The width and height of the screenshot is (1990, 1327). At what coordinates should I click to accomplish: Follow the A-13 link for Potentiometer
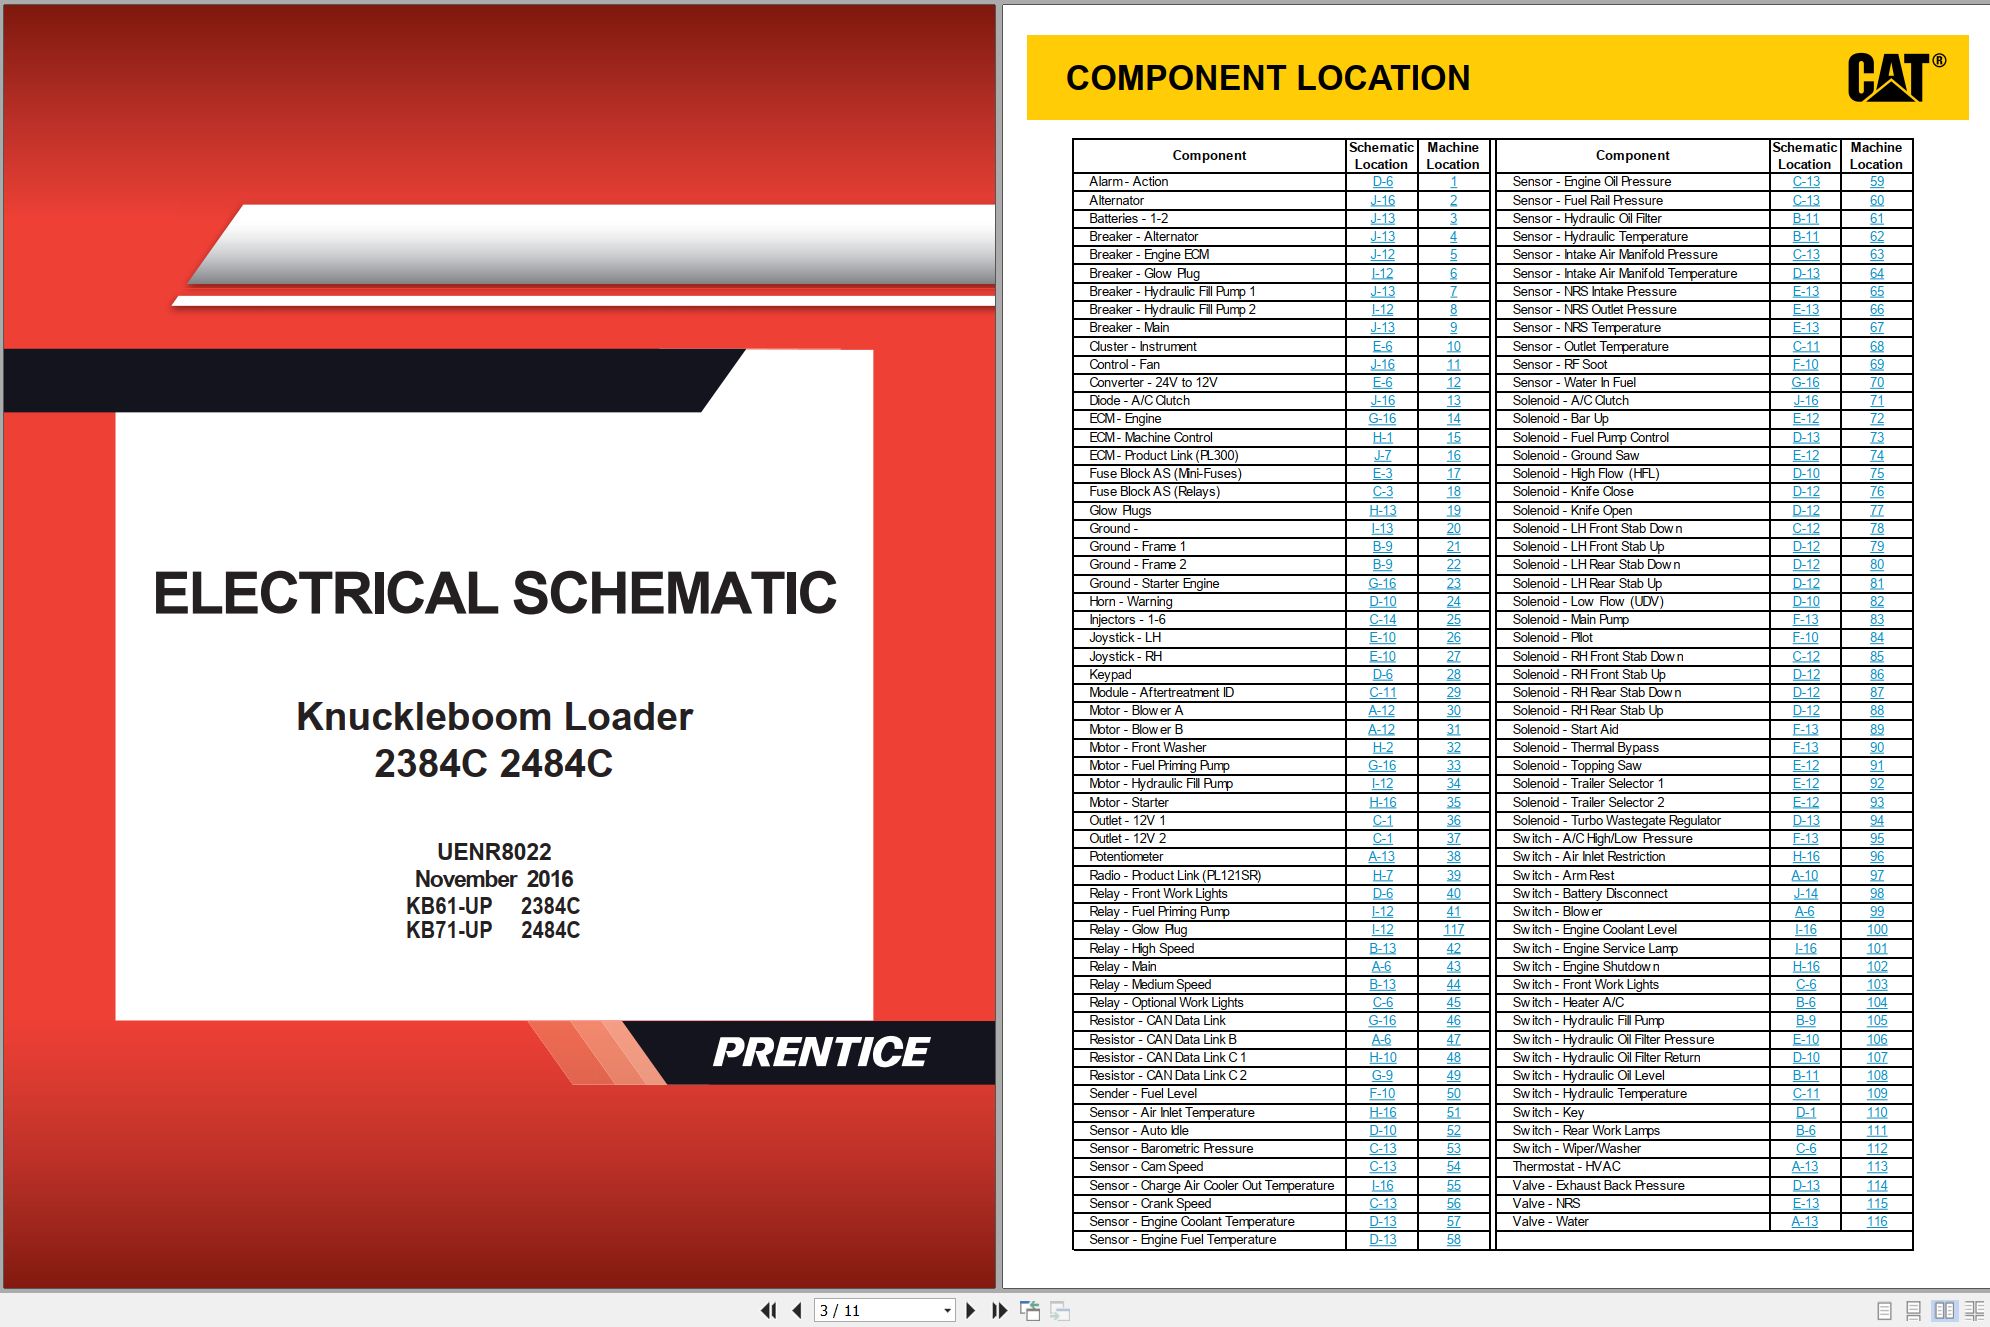point(1382,857)
